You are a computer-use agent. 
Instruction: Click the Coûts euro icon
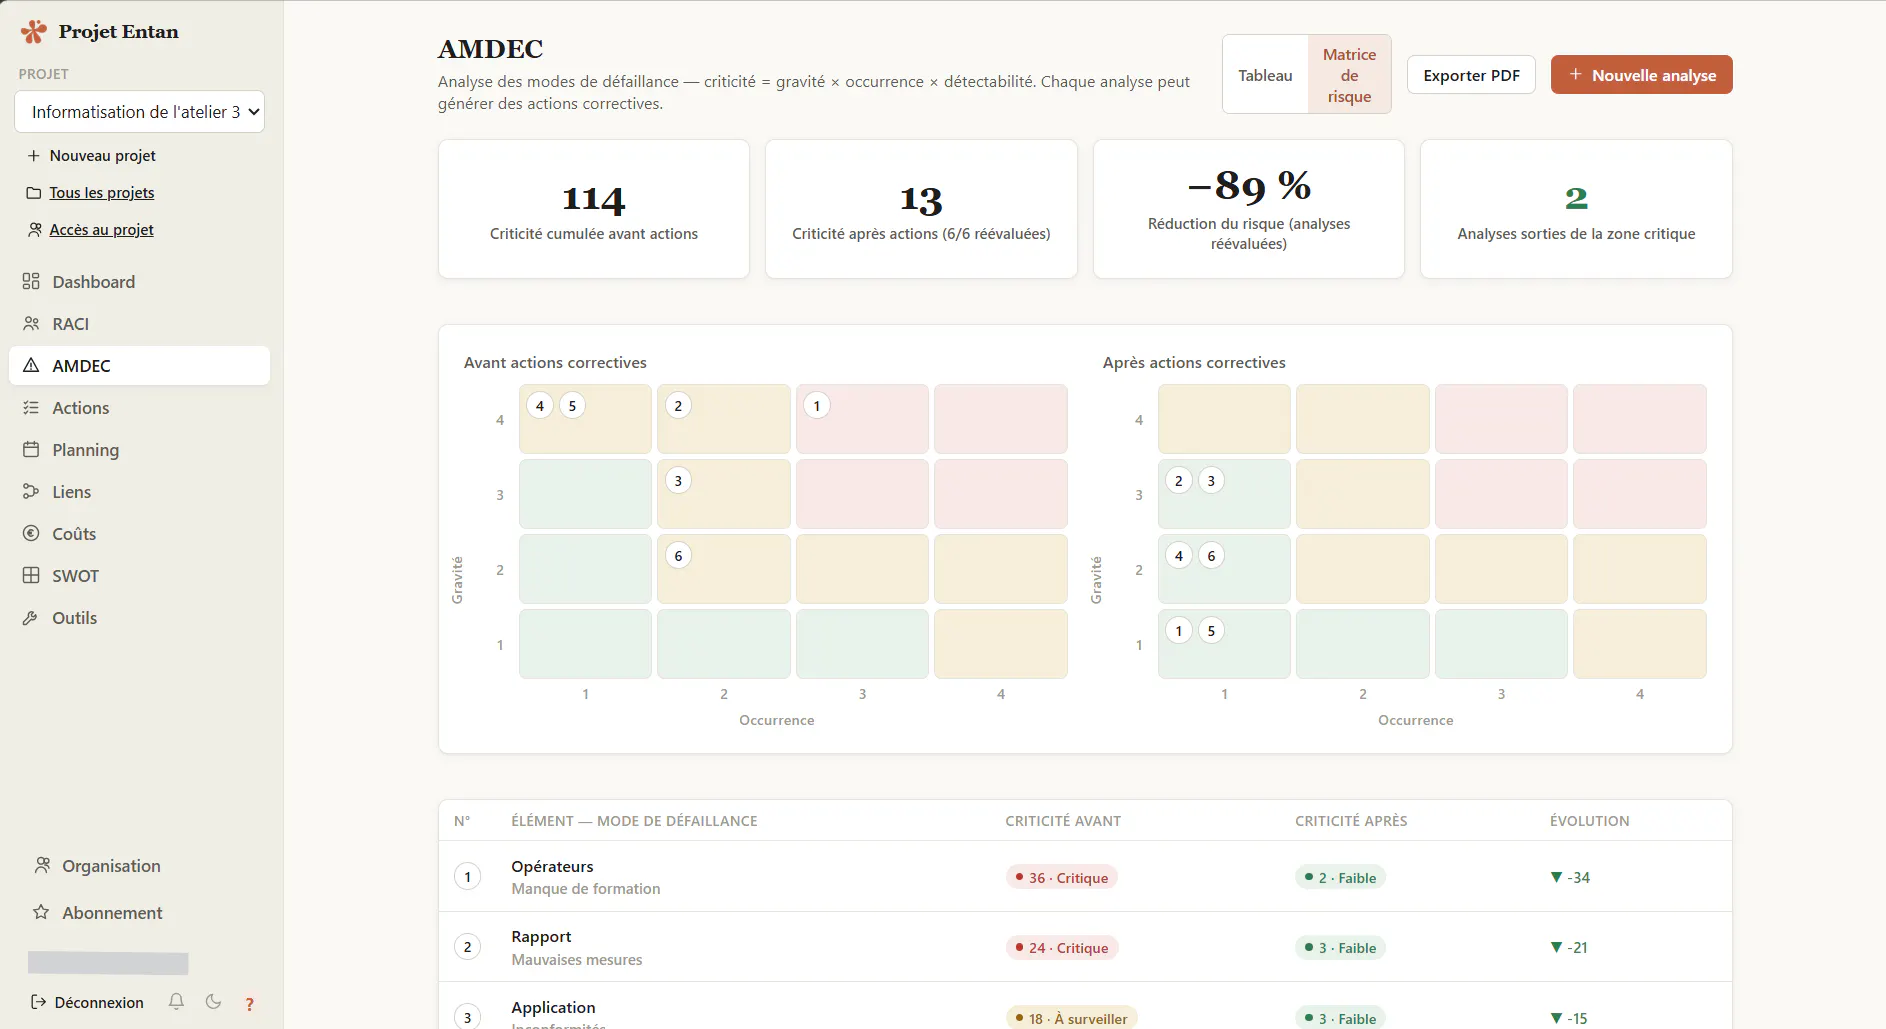31,534
